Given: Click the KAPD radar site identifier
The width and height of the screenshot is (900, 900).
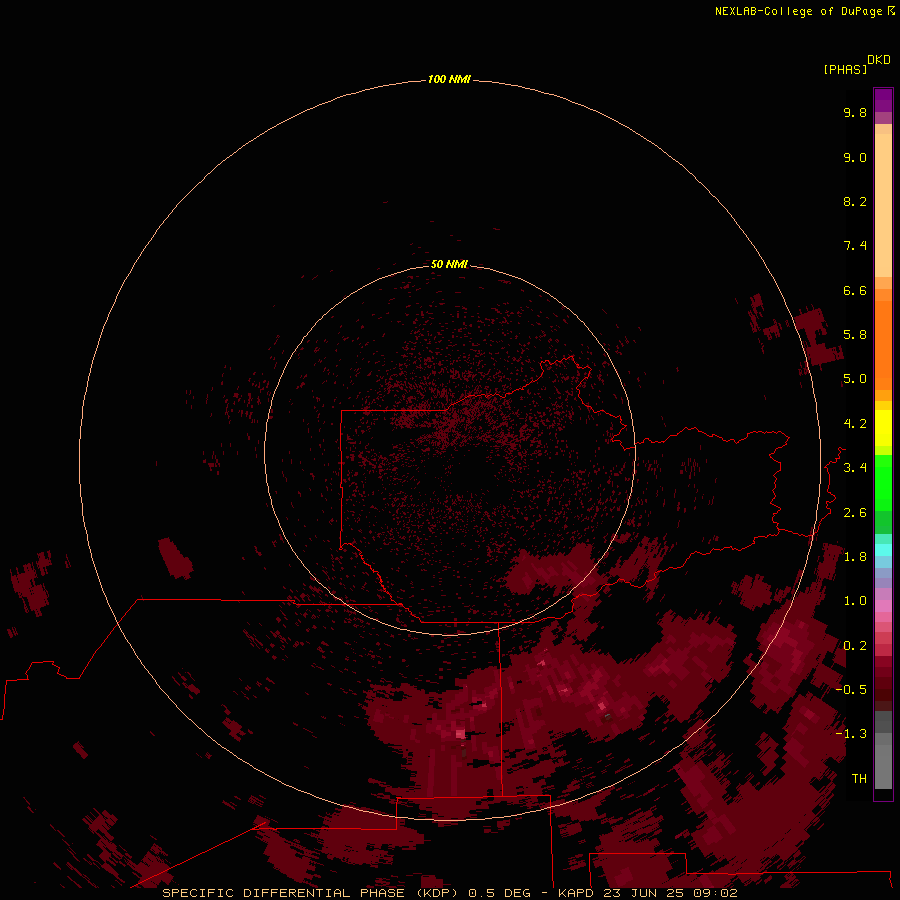Looking at the screenshot, I should tap(576, 893).
